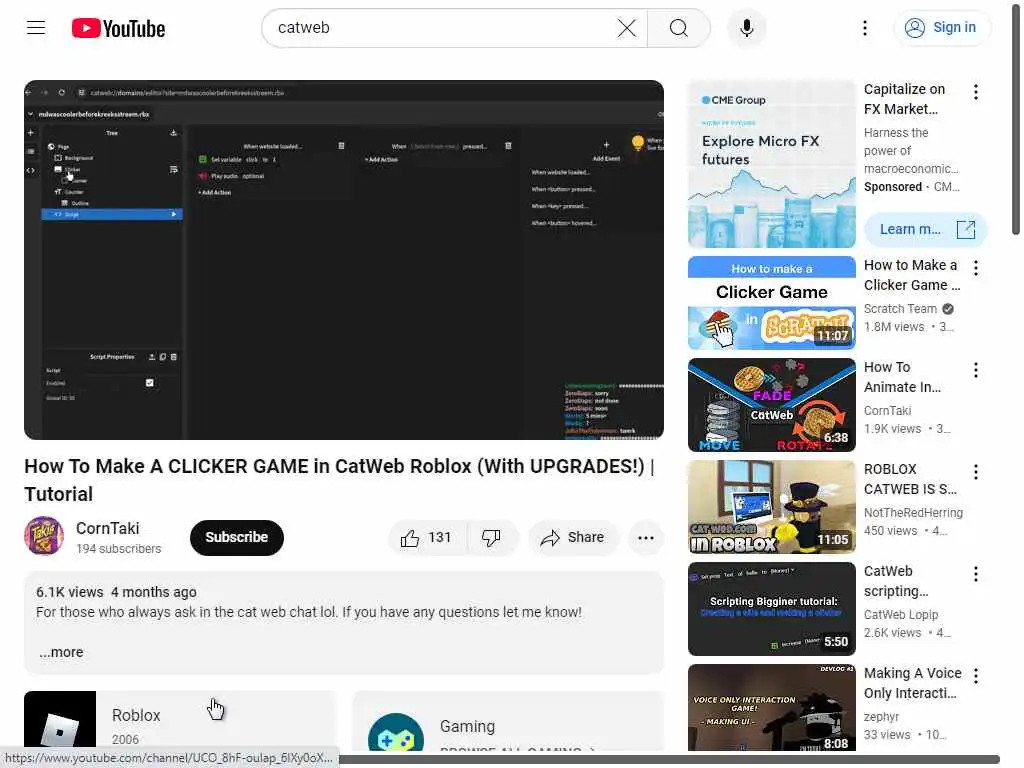The width and height of the screenshot is (1024, 768).
Task: Click the NotTheRedHerring channel name
Action: (x=913, y=513)
